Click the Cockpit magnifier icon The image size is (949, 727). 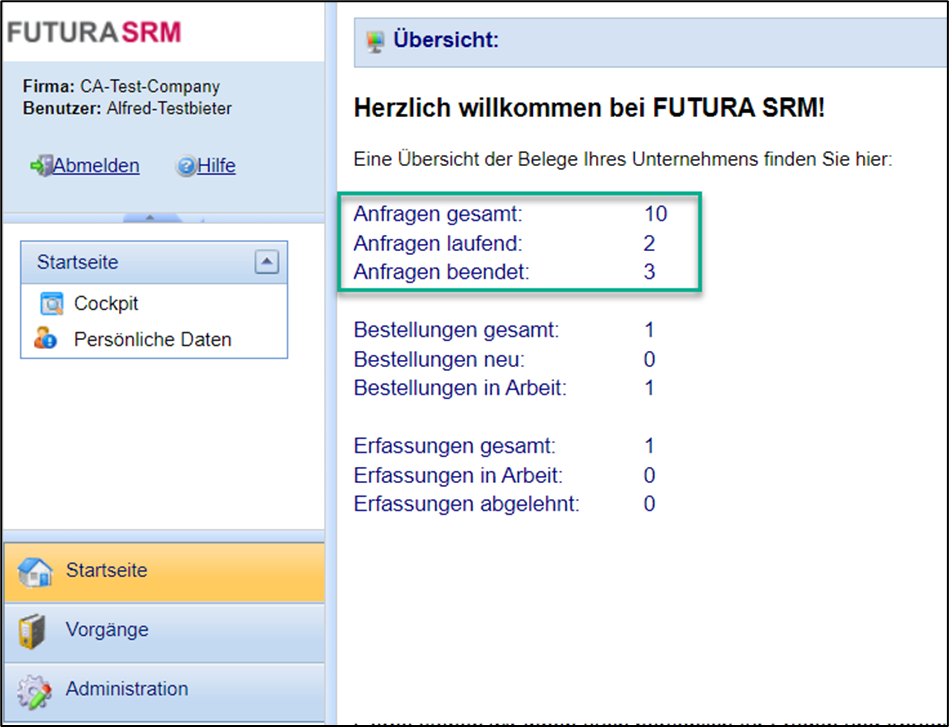click(50, 304)
